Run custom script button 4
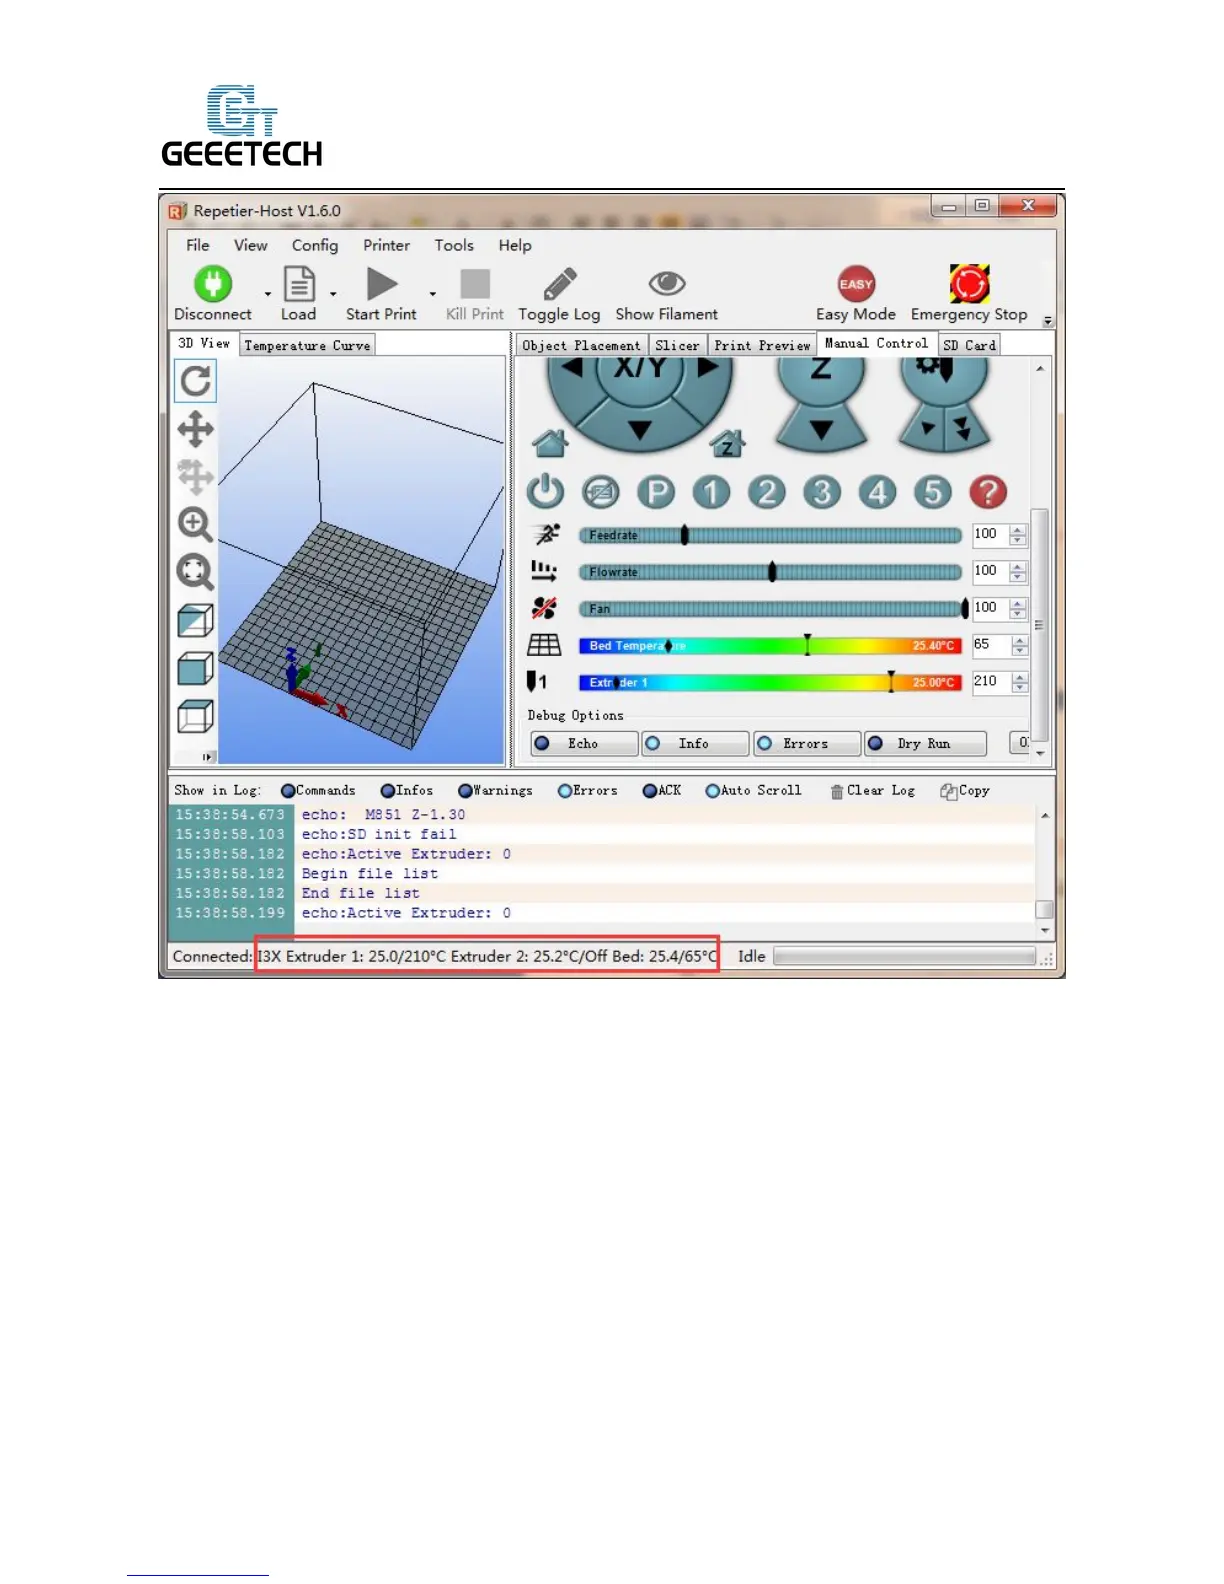The image size is (1224, 1584). [877, 492]
